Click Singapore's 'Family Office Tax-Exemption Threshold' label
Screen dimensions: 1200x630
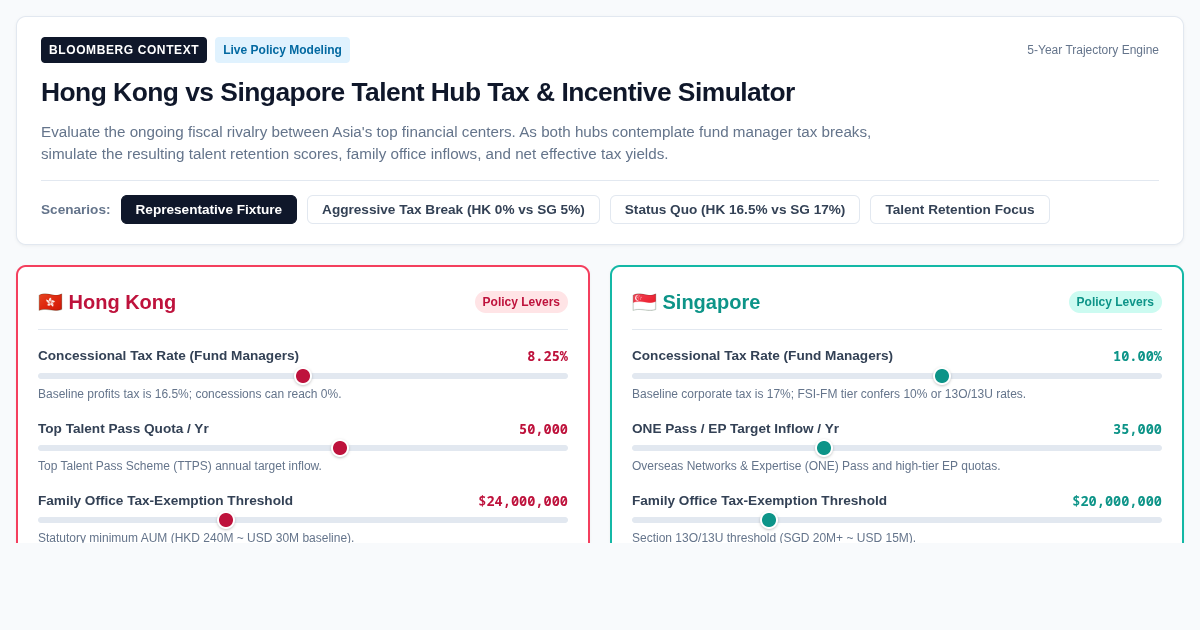759,501
